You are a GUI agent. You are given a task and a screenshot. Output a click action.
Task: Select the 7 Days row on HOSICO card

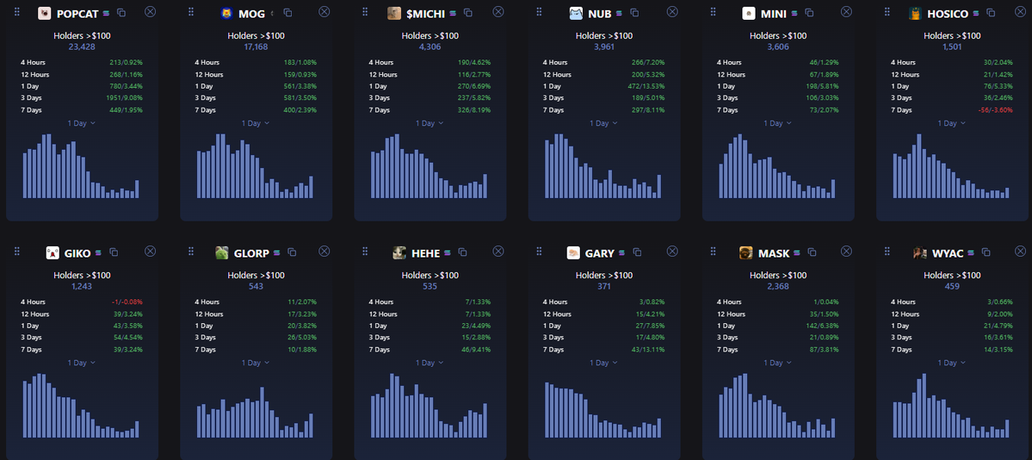pyautogui.click(x=952, y=110)
